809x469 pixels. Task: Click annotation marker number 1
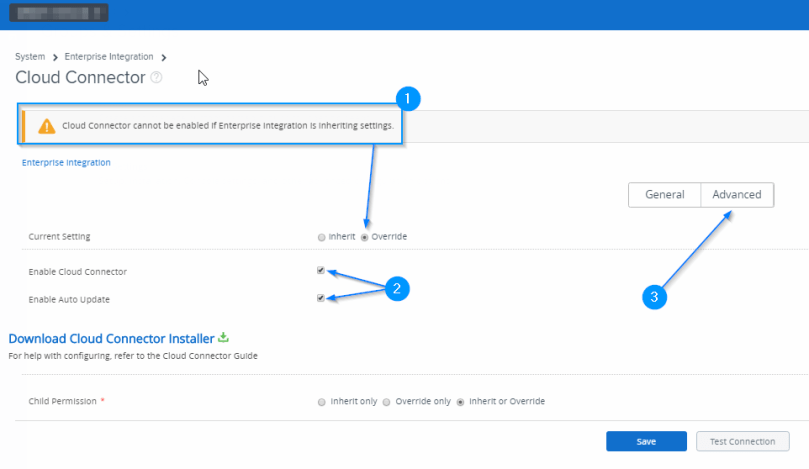pyautogui.click(x=407, y=98)
